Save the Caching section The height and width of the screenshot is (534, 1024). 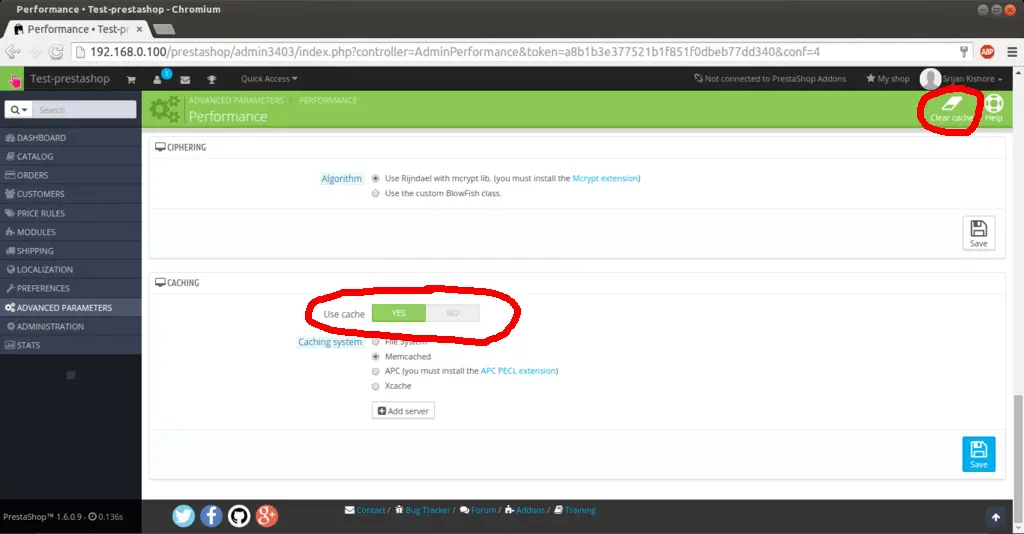978,454
